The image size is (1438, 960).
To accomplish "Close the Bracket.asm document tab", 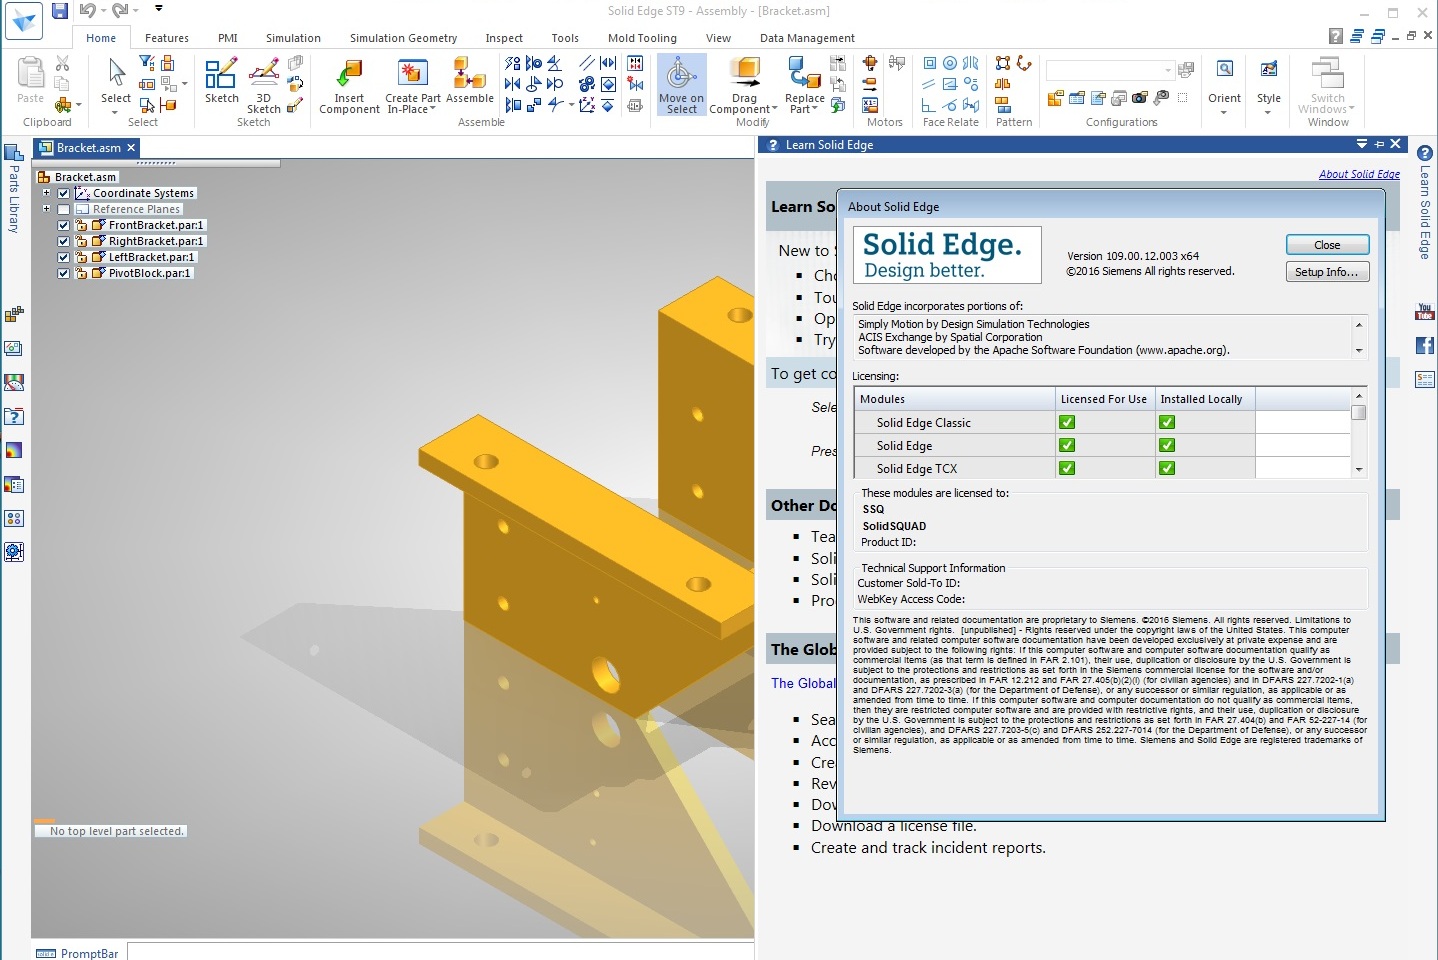I will (x=131, y=148).
